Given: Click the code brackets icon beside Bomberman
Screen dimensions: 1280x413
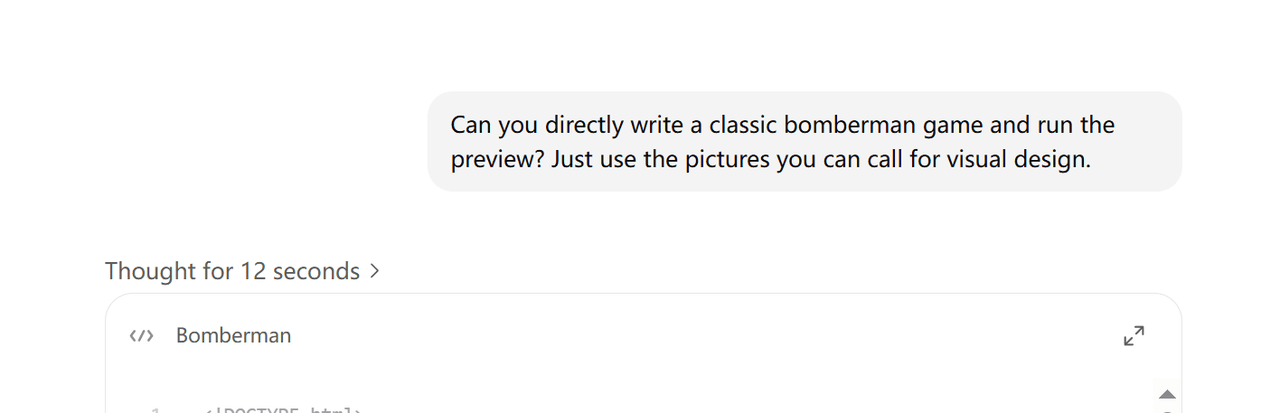Looking at the screenshot, I should (141, 336).
